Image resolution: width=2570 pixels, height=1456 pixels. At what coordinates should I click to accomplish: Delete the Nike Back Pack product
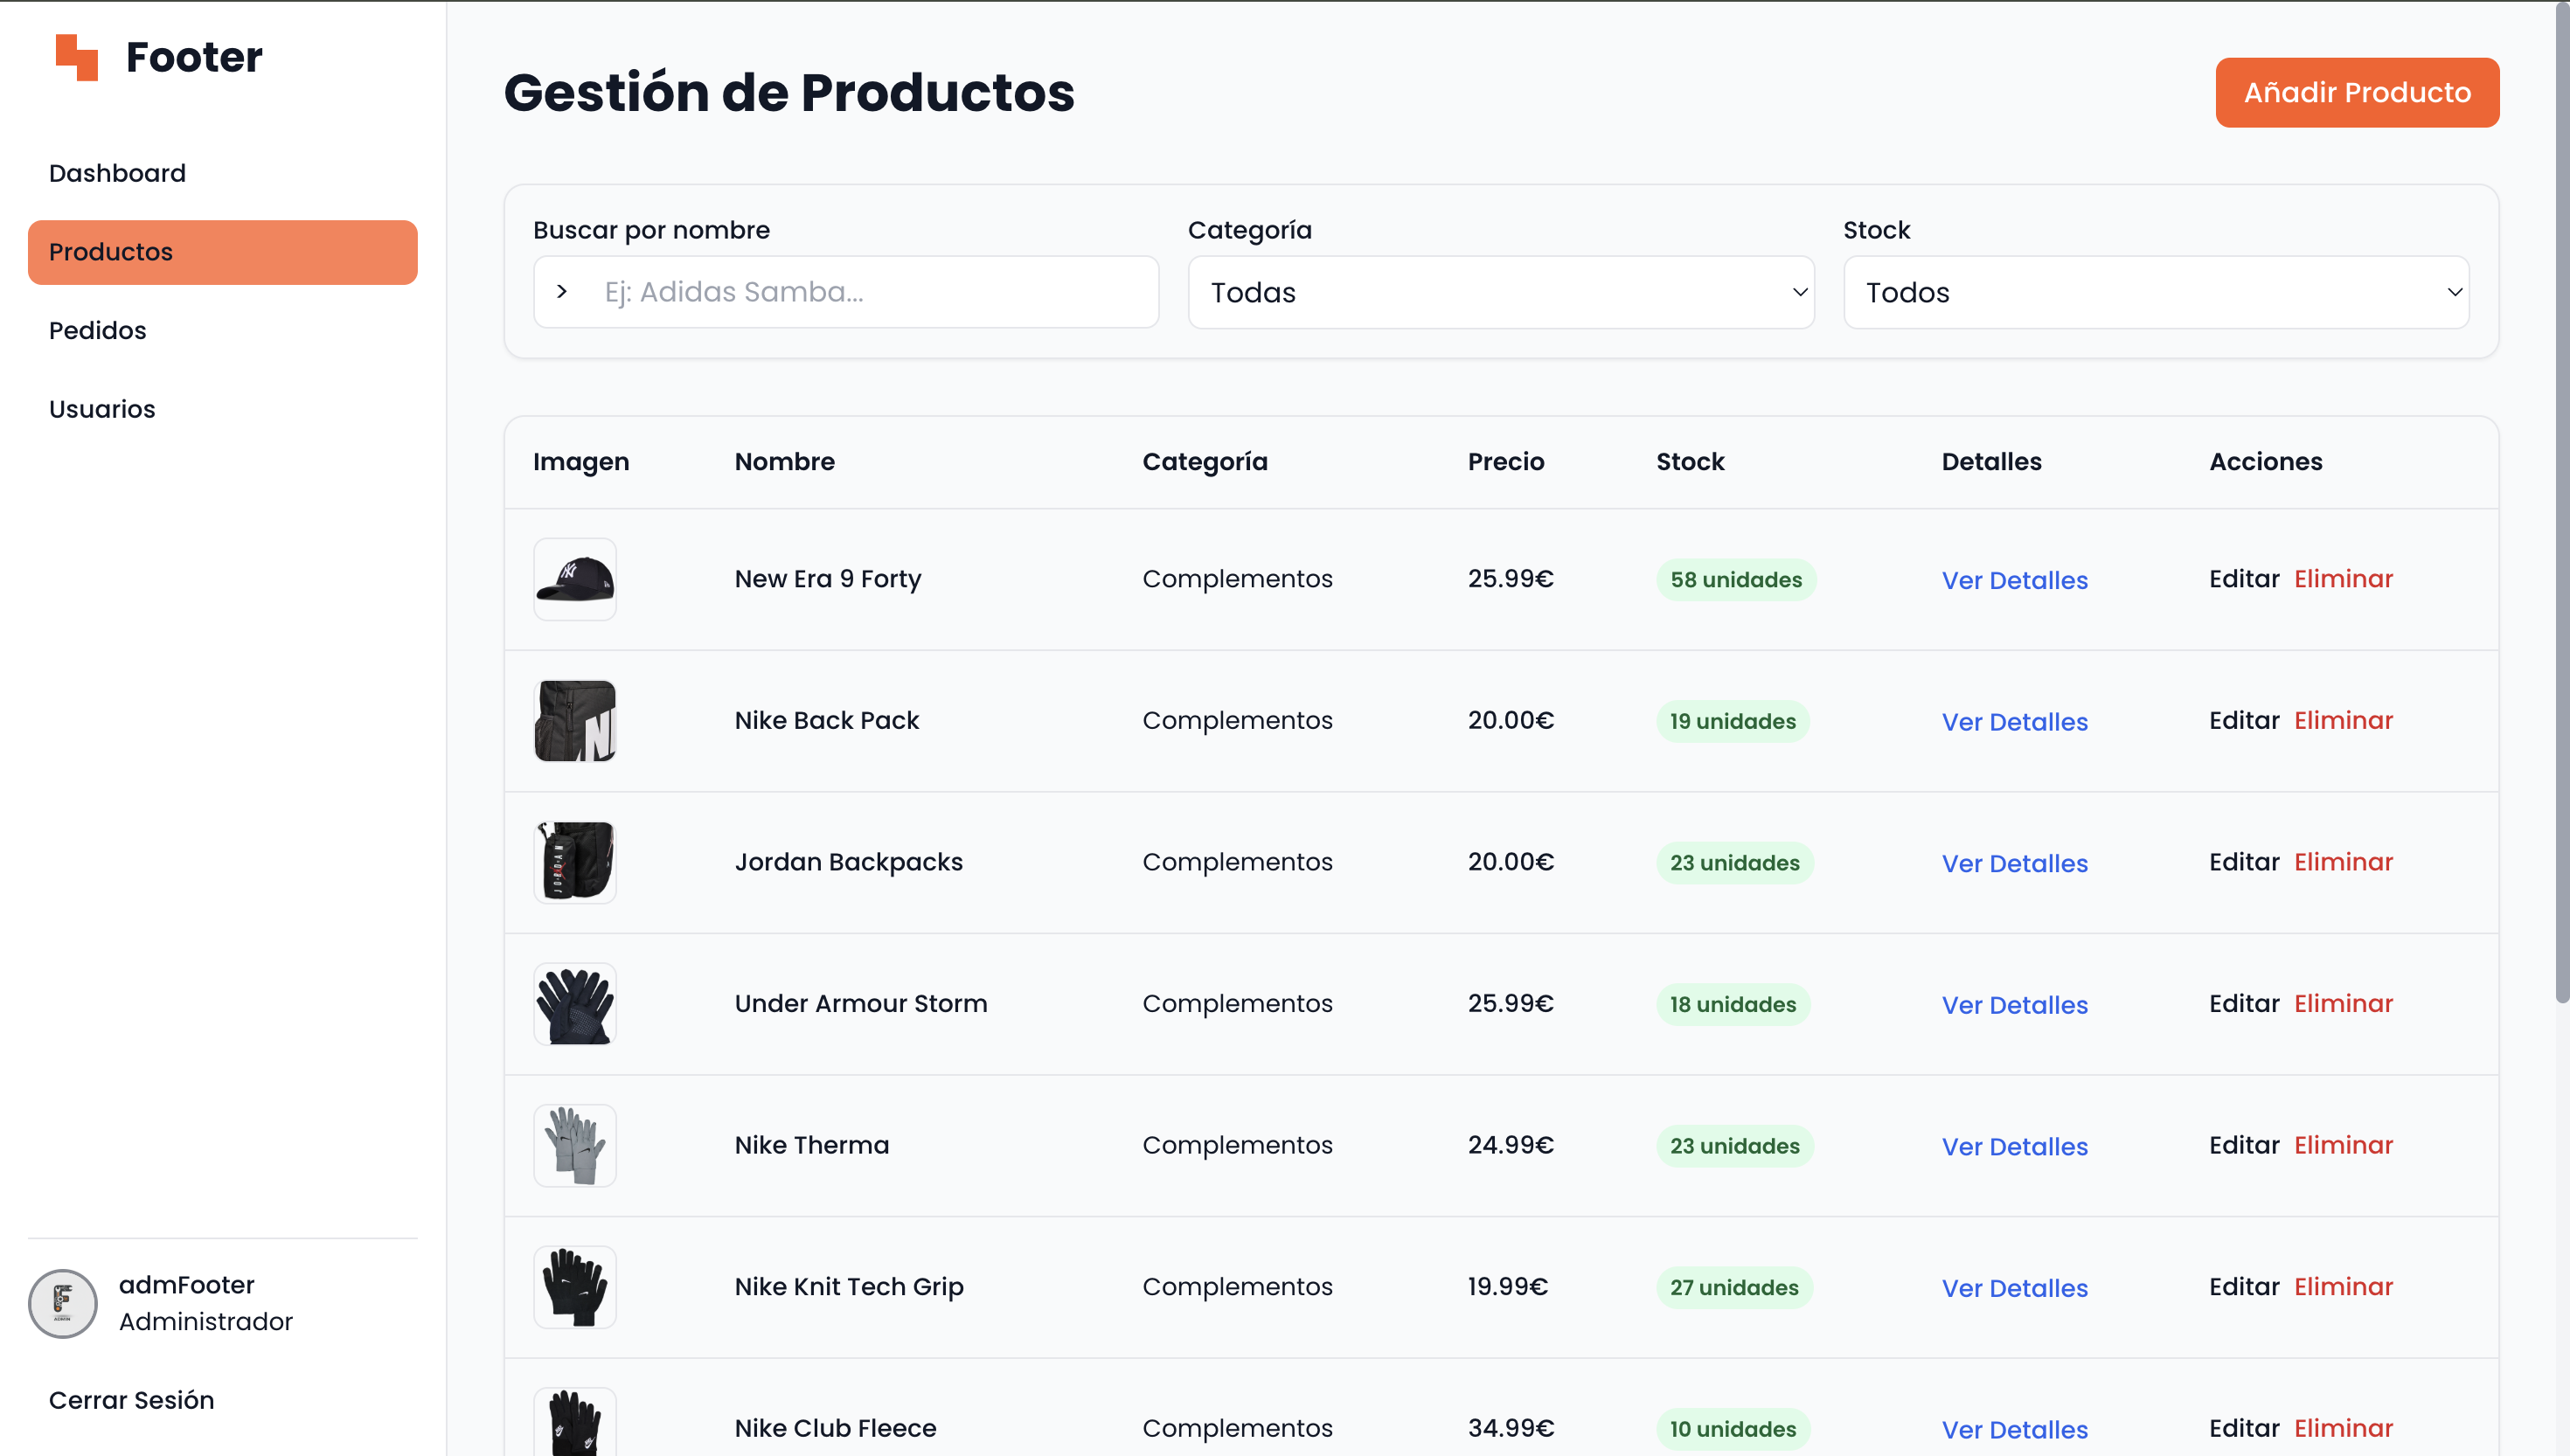coord(2343,720)
